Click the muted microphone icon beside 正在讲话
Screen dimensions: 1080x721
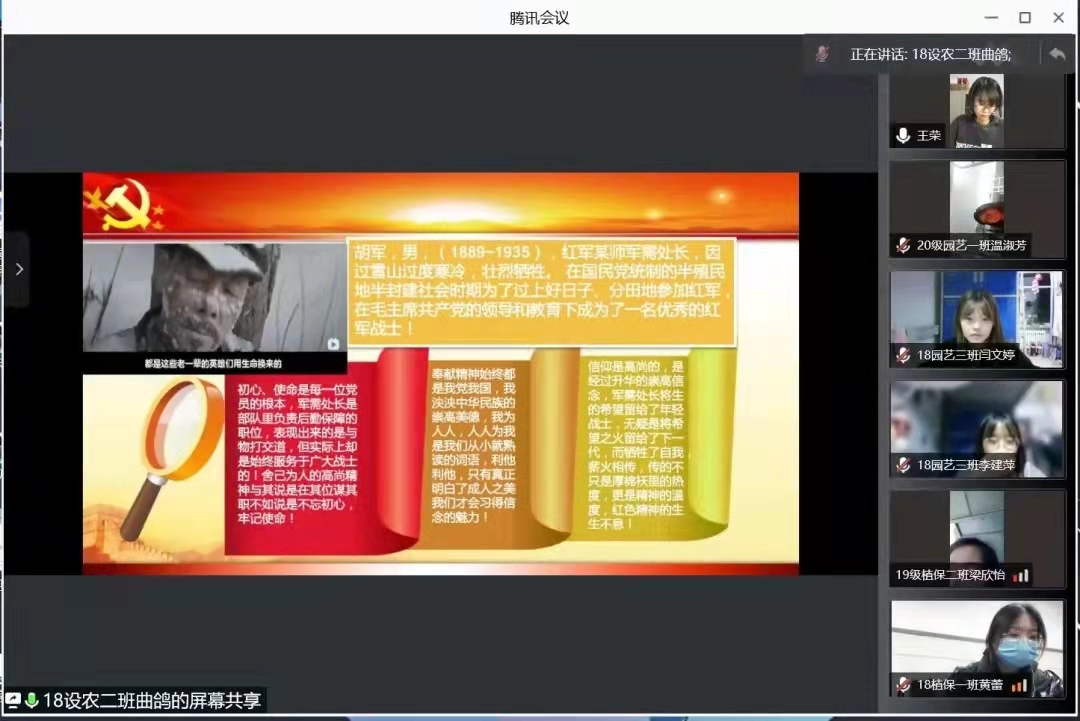pyautogui.click(x=823, y=54)
